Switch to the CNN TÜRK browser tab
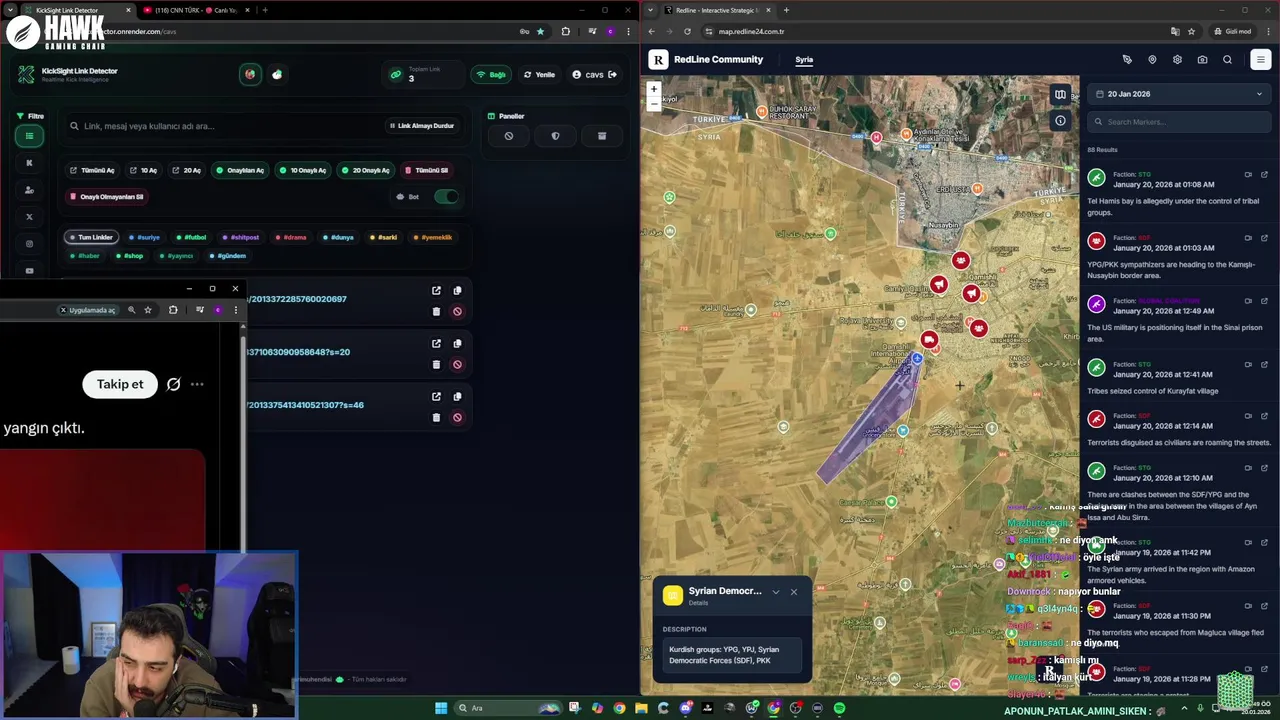 (x=195, y=10)
